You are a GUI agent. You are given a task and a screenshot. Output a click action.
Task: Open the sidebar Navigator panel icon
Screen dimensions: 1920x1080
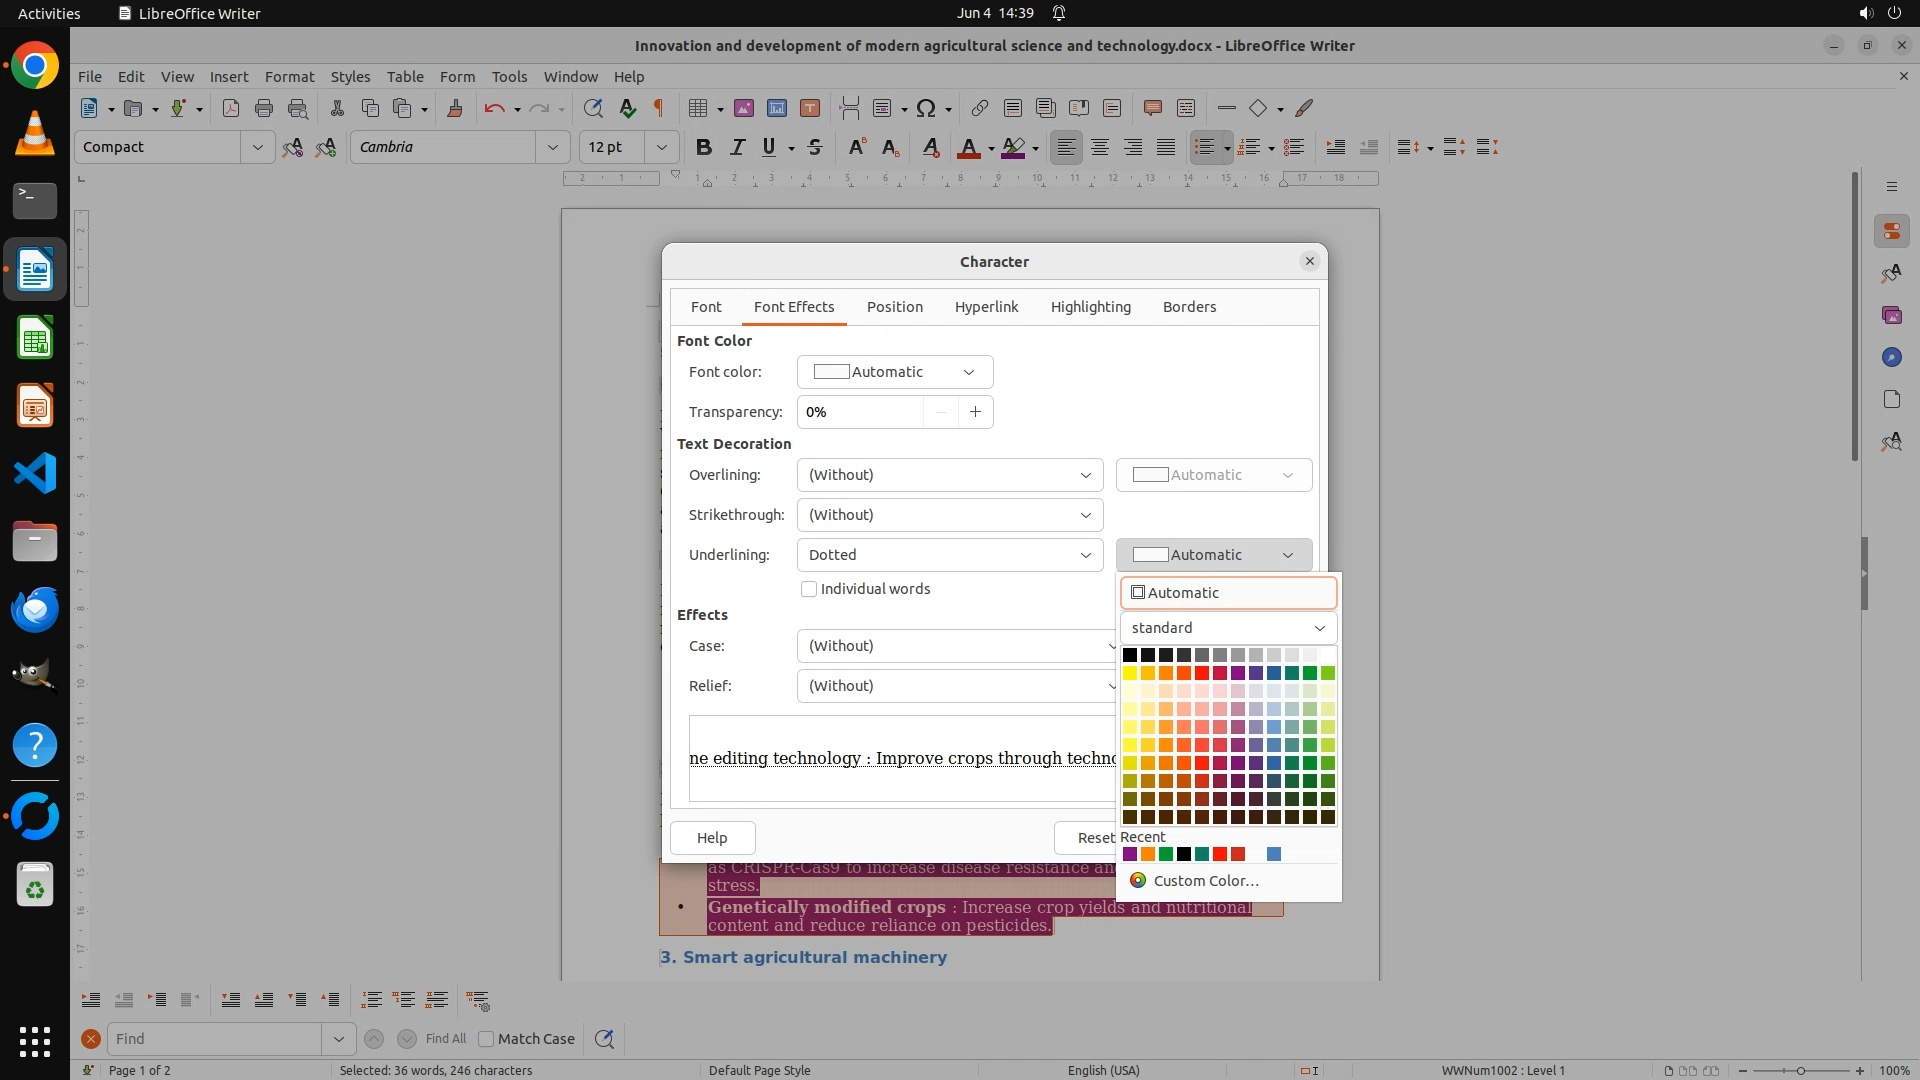1891,357
